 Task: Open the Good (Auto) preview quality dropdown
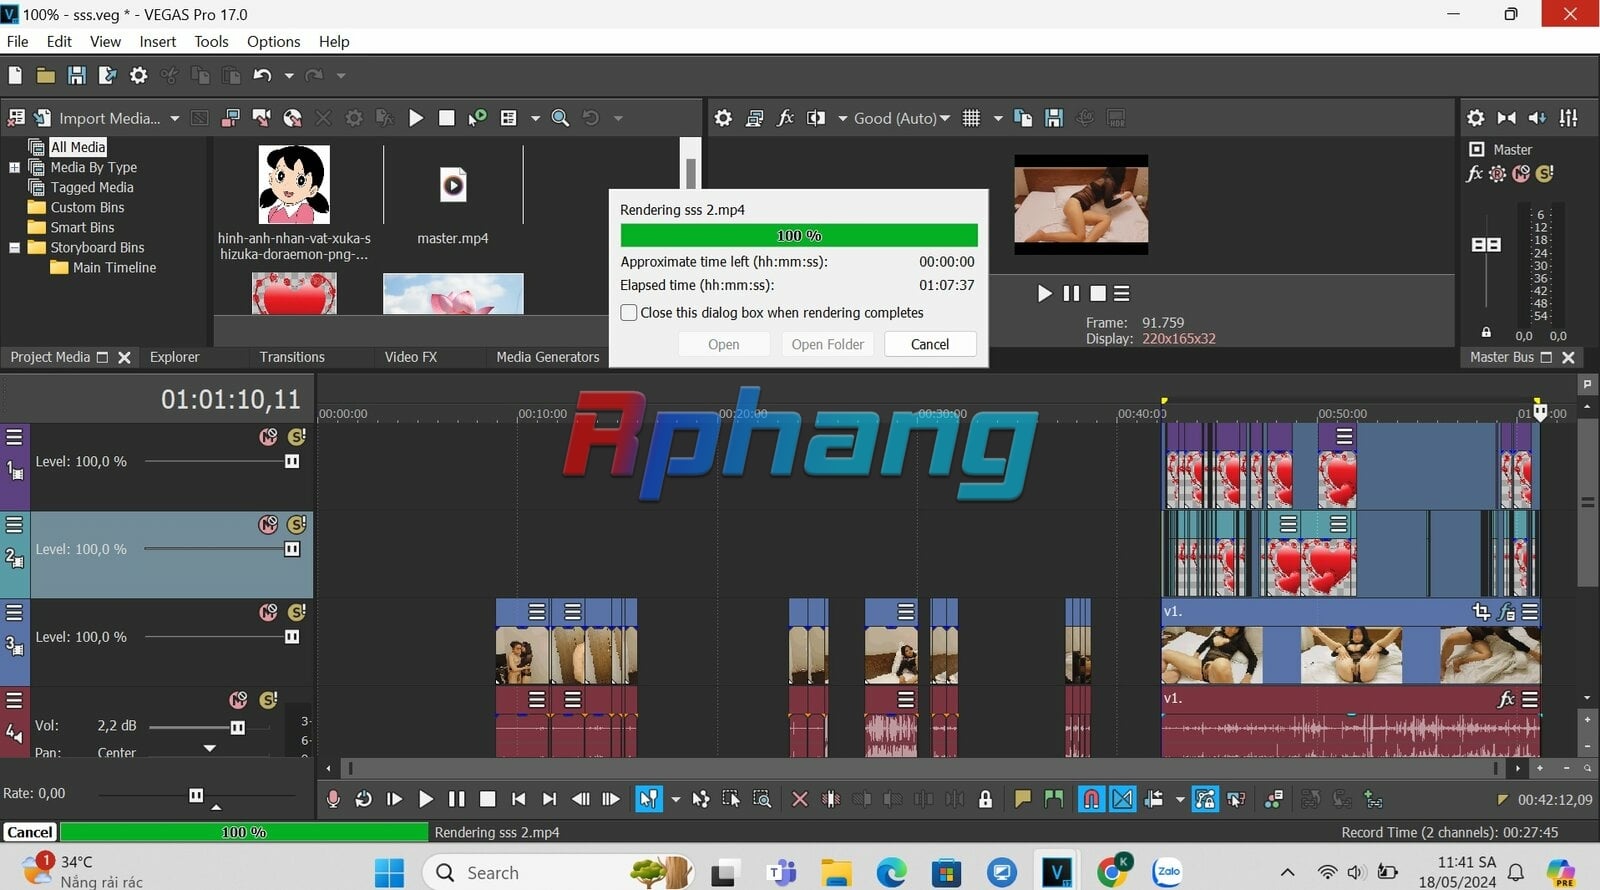click(x=901, y=118)
